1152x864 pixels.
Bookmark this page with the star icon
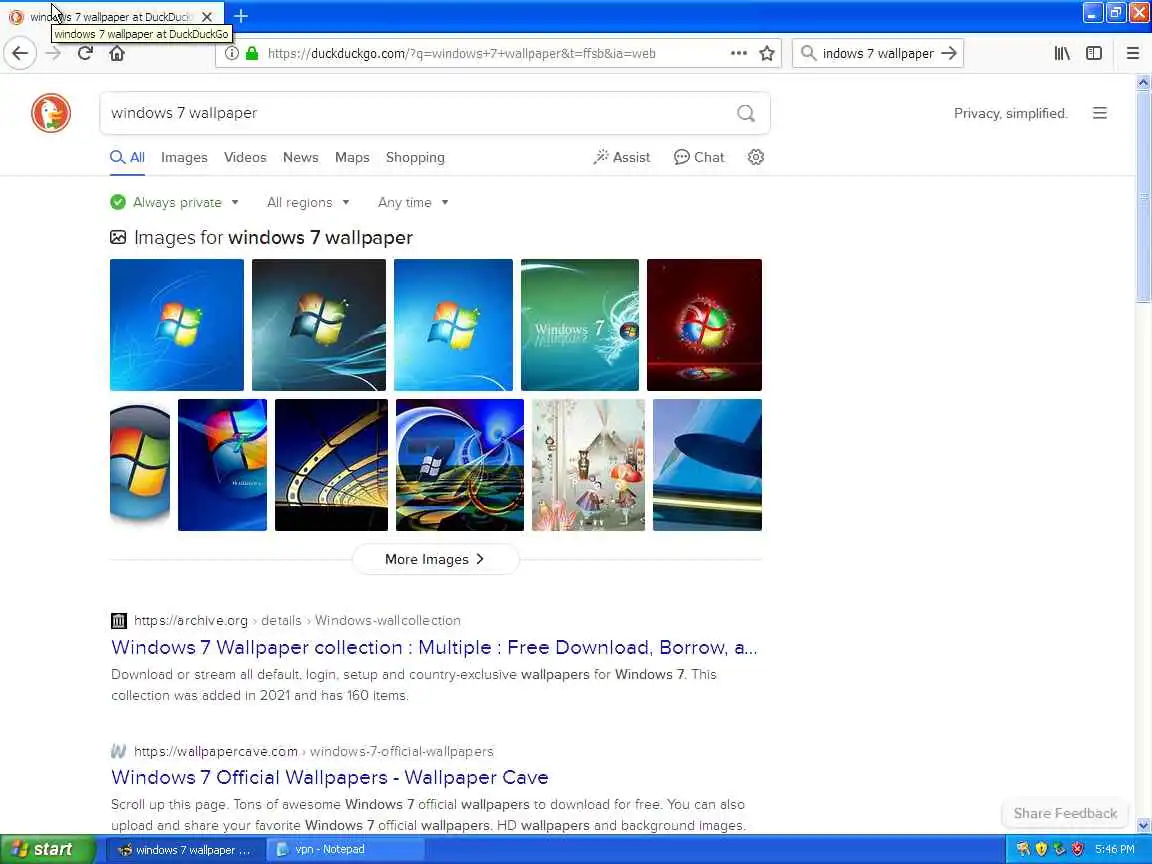pos(766,53)
